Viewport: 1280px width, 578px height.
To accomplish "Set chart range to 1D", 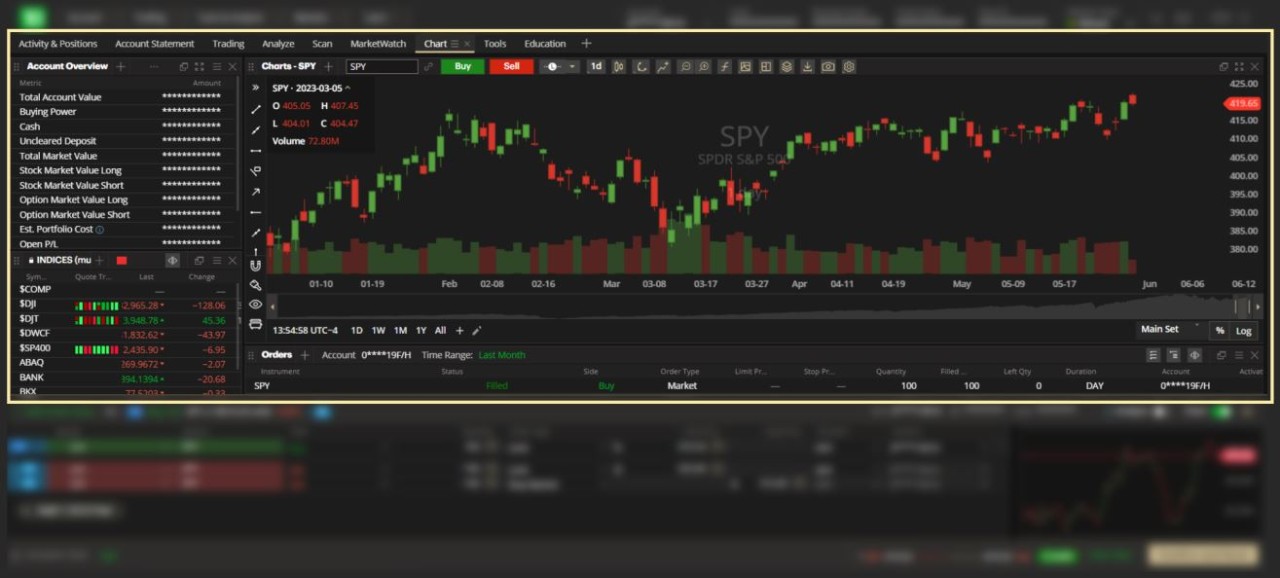I will (x=357, y=330).
